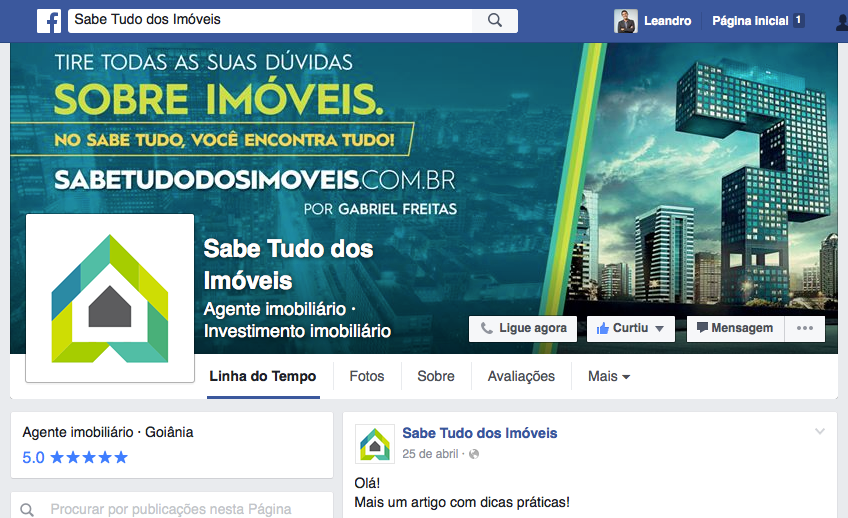The height and width of the screenshot is (518, 848).
Task: Click the globe privacy icon on post
Action: coord(474,454)
